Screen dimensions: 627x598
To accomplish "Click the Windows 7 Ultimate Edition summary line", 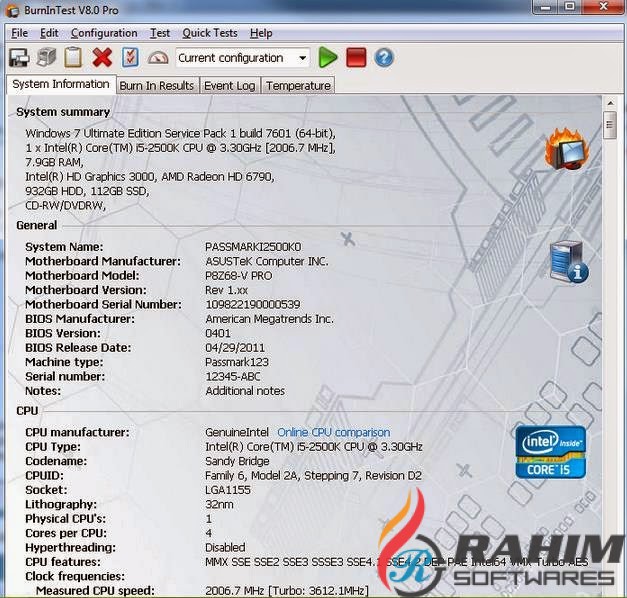I will [x=181, y=133].
